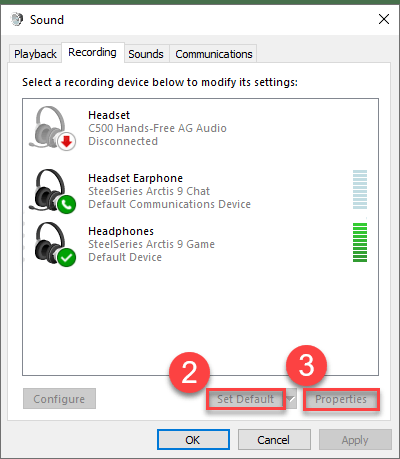Image resolution: width=400 pixels, height=459 pixels.
Task: Select the disconnected C500 Headset icon
Action: coord(52,128)
